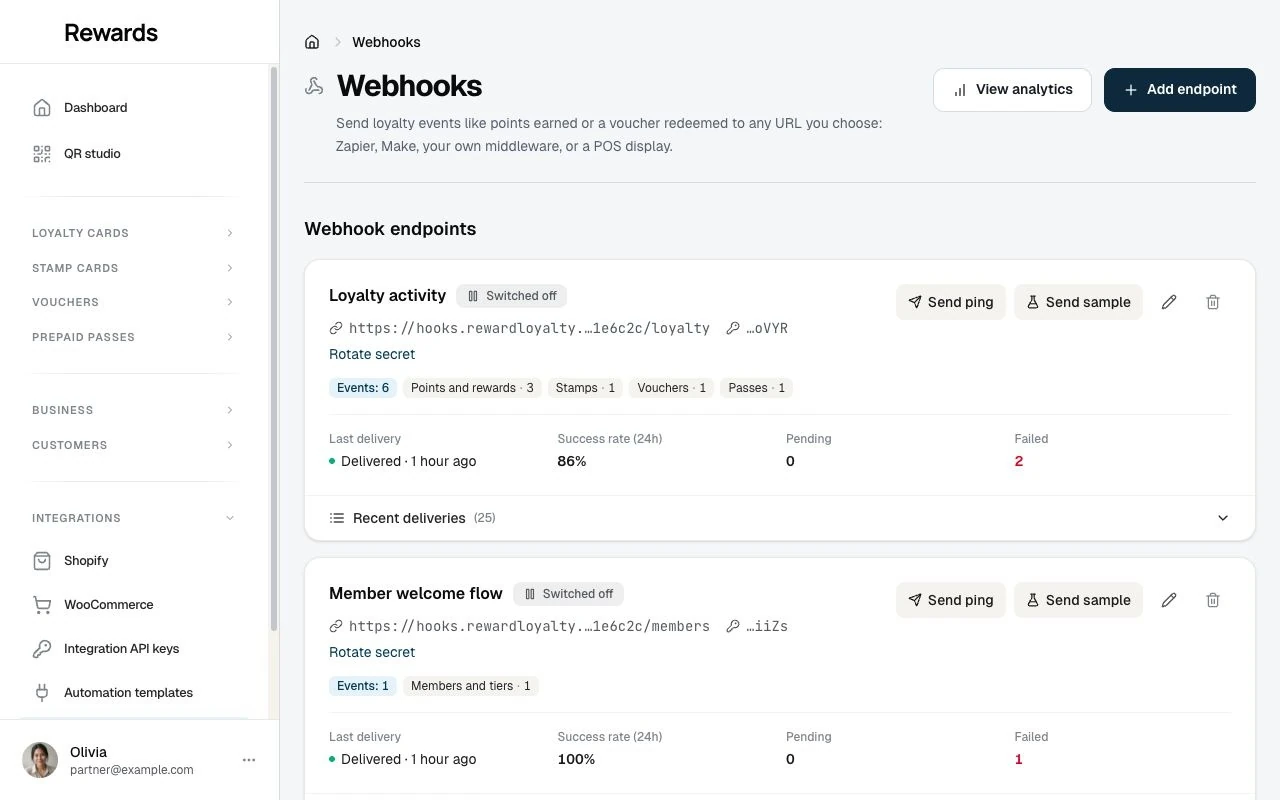This screenshot has width=1280, height=800.
Task: Edit the Loyalty activity endpoint
Action: tap(1169, 302)
